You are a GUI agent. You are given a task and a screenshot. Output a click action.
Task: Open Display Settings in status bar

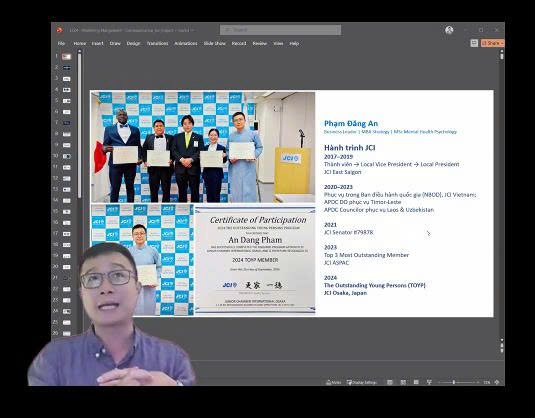(362, 382)
